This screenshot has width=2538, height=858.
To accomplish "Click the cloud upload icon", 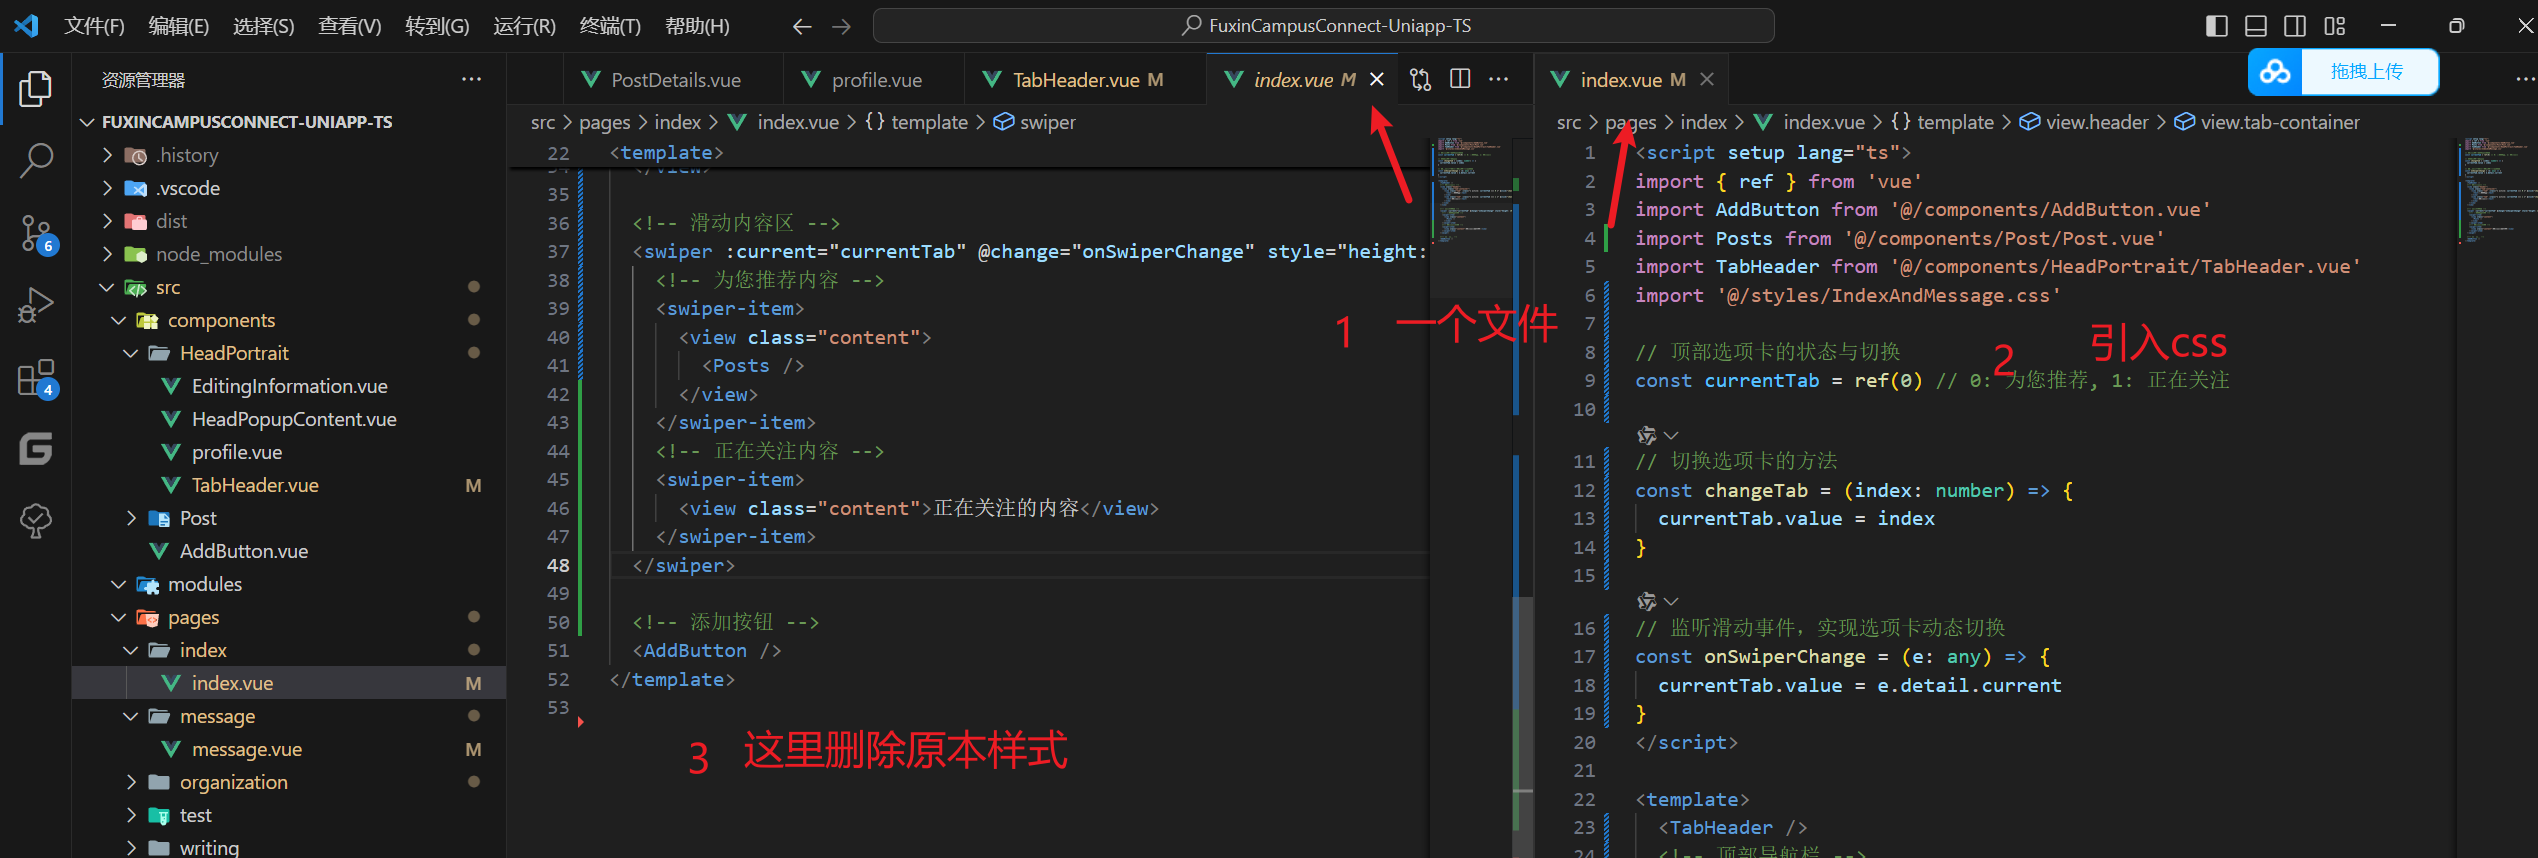I will [2275, 72].
